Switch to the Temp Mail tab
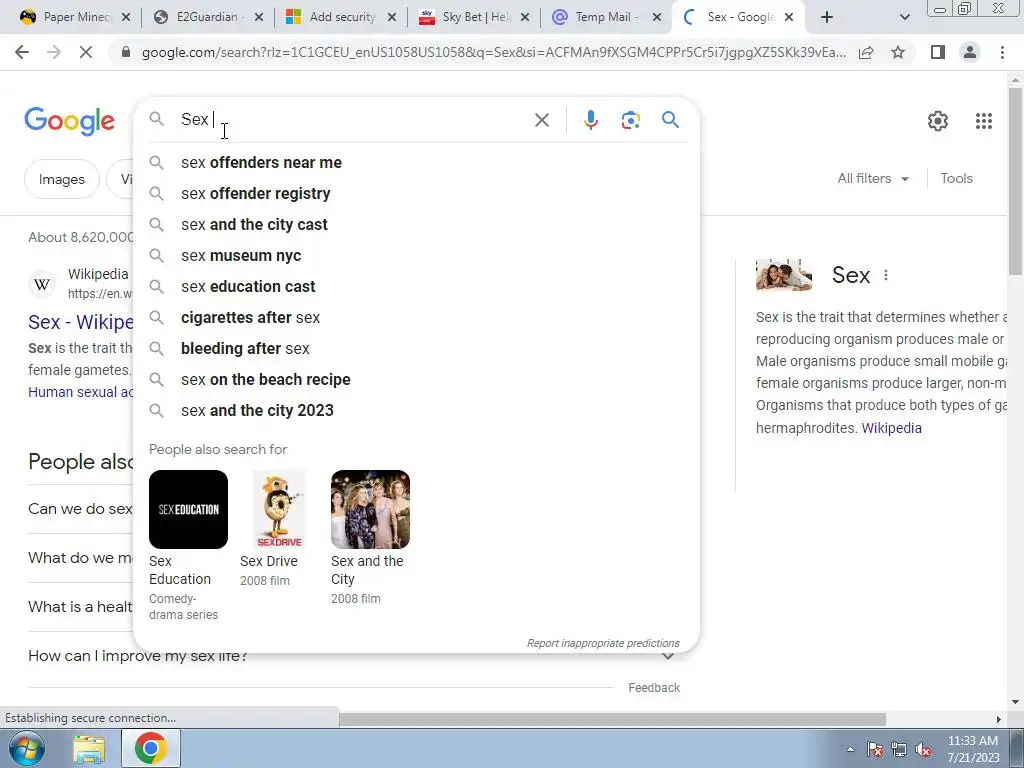This screenshot has width=1024, height=768. click(605, 17)
